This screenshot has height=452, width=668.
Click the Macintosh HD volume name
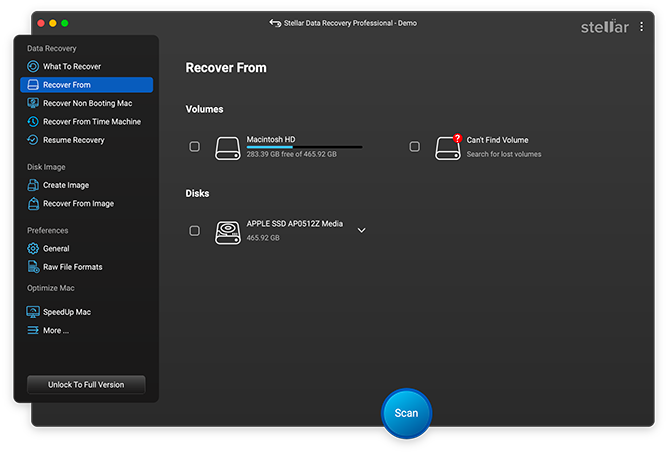[x=271, y=139]
